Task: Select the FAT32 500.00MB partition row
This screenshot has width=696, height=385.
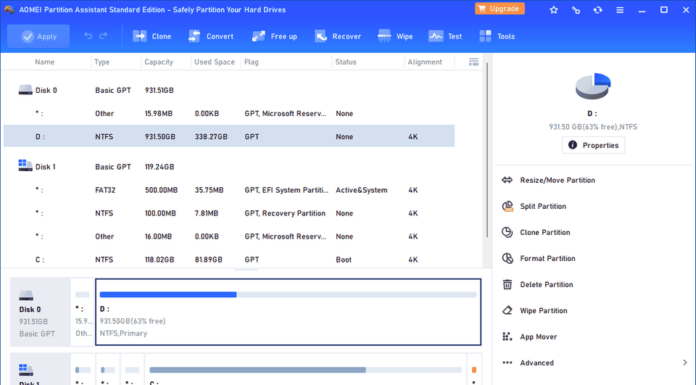Action: point(229,190)
